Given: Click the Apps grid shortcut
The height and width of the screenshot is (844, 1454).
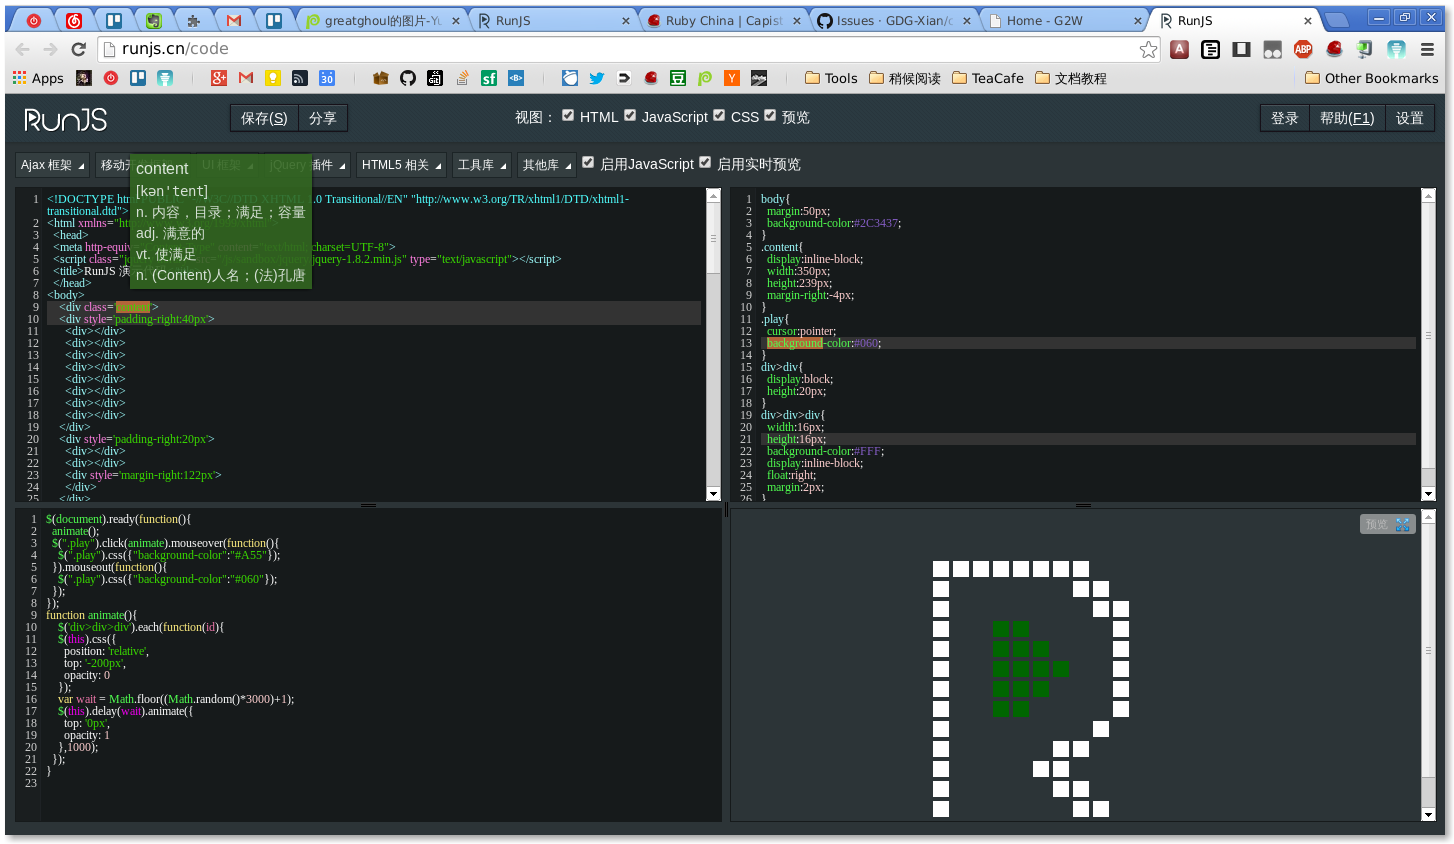Looking at the screenshot, I should click(38, 78).
